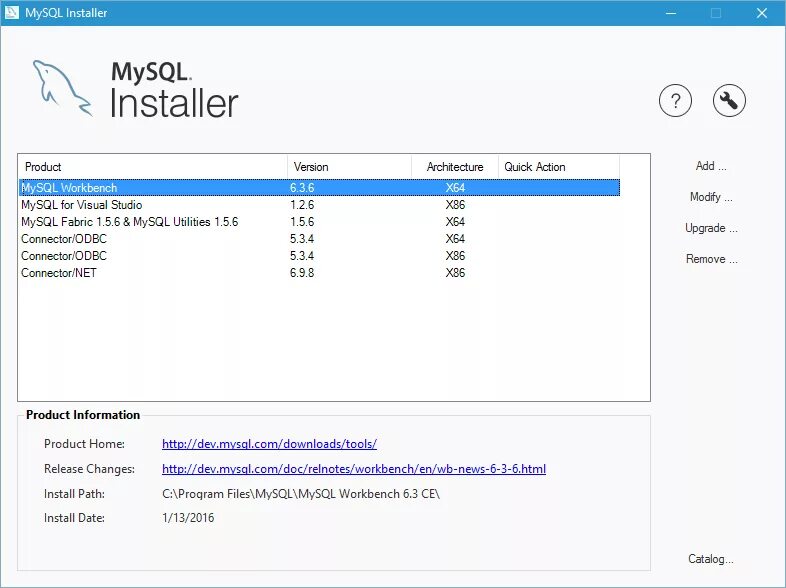Screen dimensions: 786x588
Task: Select the Connector/ODBC X86 row's product name
Action: [x=64, y=256]
